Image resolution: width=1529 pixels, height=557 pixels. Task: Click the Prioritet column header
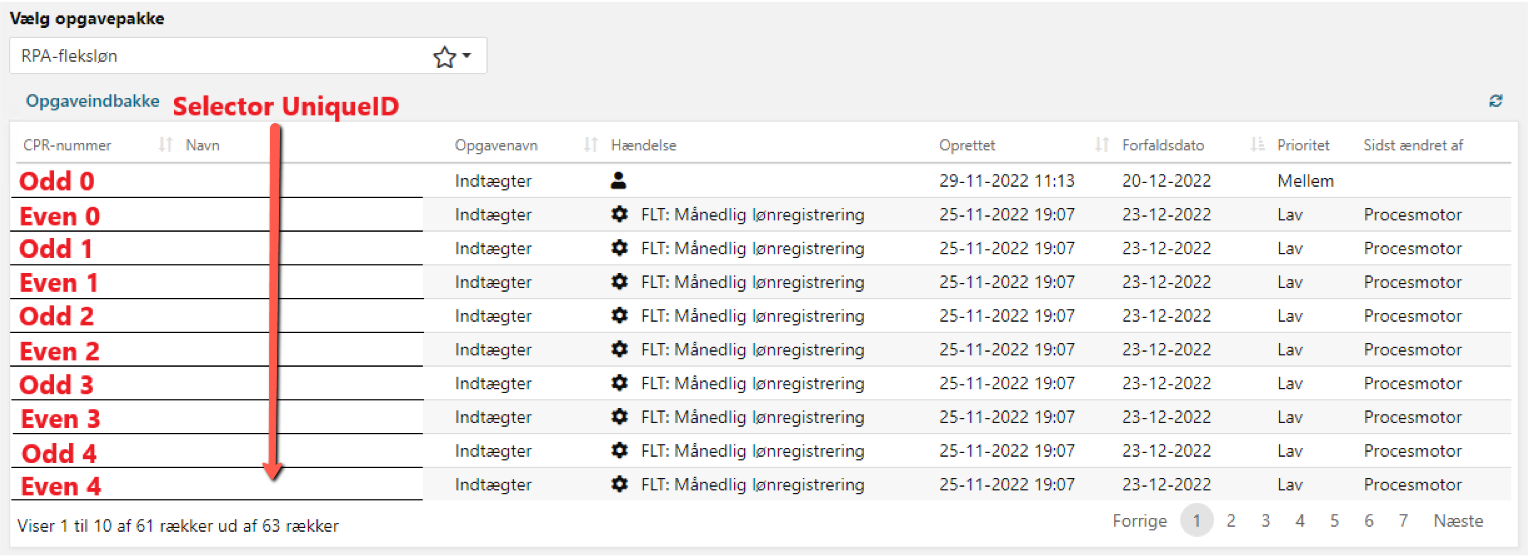pyautogui.click(x=1303, y=145)
